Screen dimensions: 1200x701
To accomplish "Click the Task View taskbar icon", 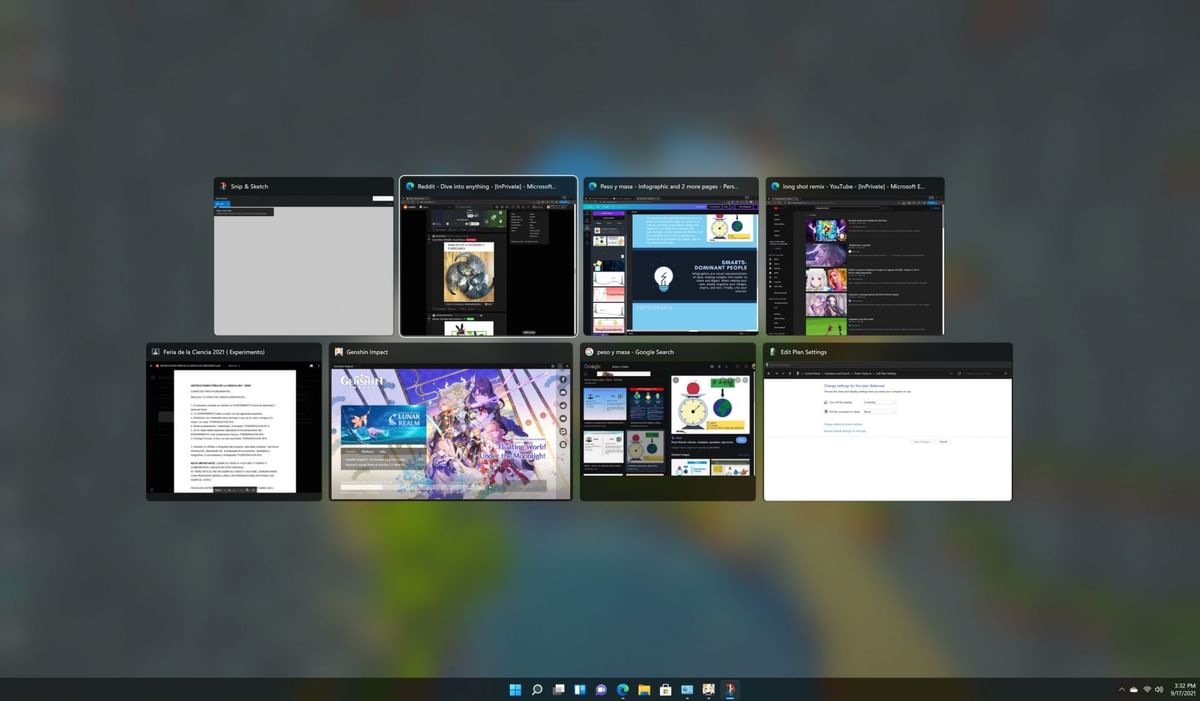I will 558,689.
